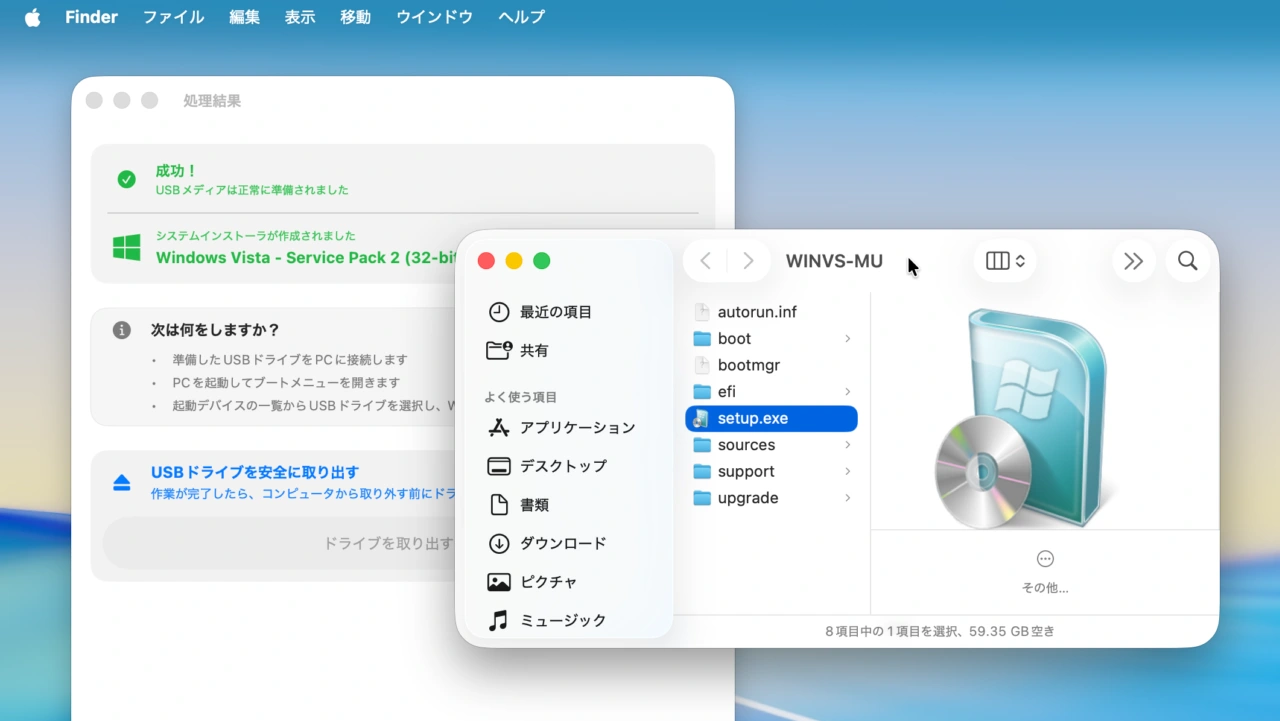Expand the upgrade folder chevron
This screenshot has height=721, width=1280.
[x=847, y=498]
